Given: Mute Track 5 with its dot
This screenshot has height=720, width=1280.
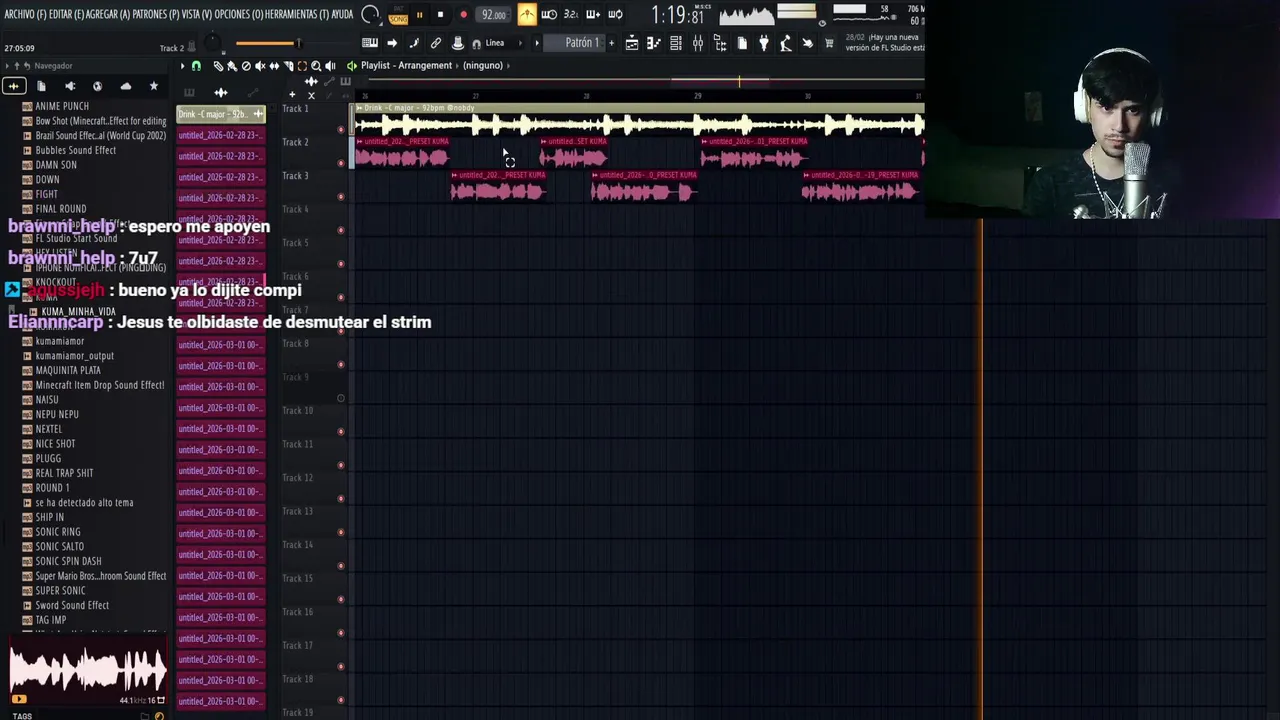Looking at the screenshot, I should click(340, 264).
